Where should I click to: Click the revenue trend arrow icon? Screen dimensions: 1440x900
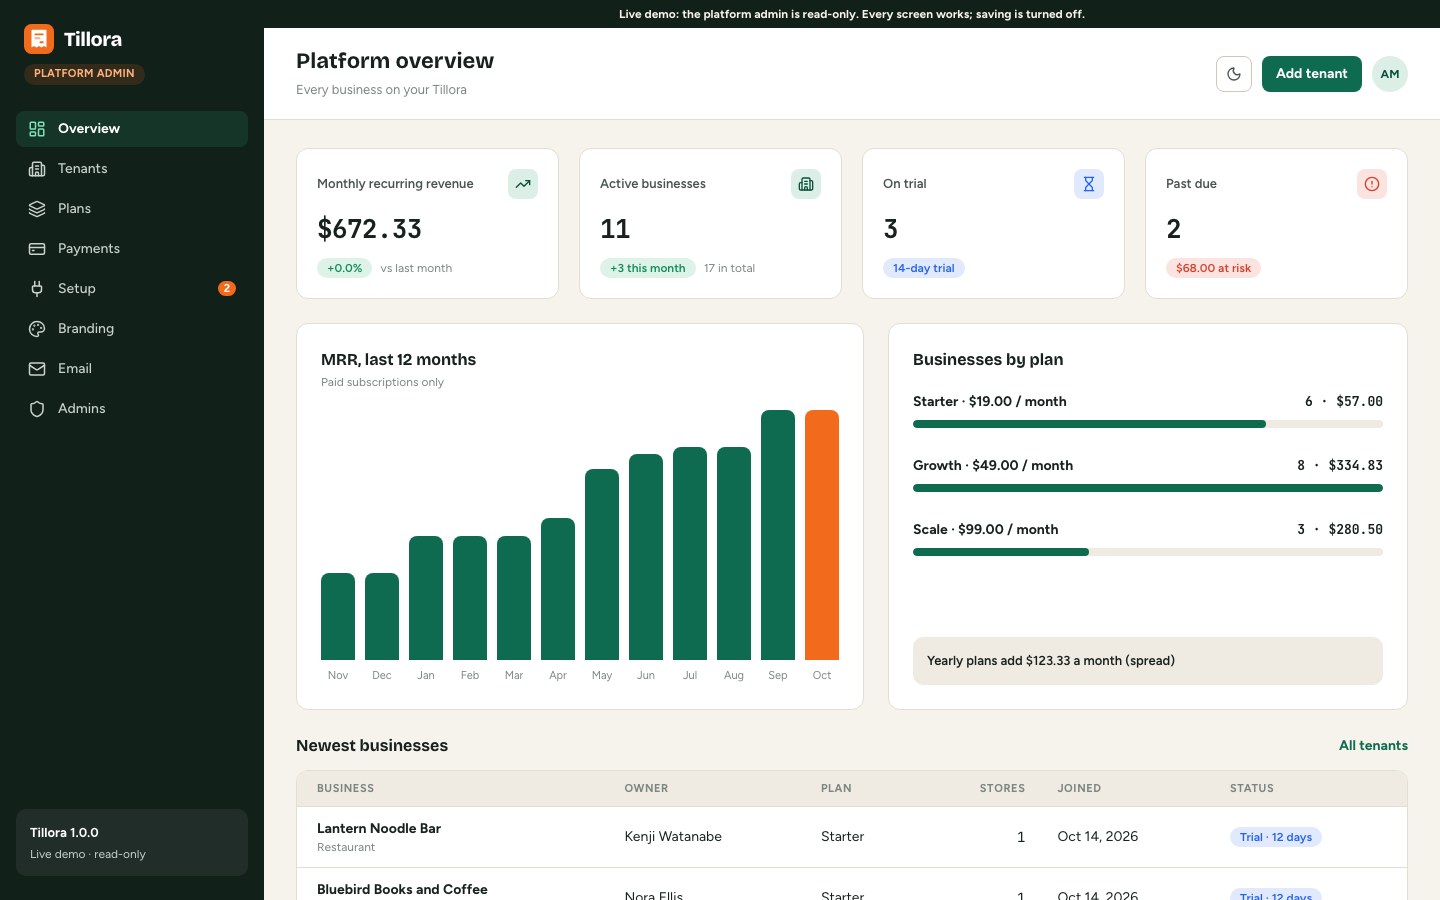tap(523, 184)
